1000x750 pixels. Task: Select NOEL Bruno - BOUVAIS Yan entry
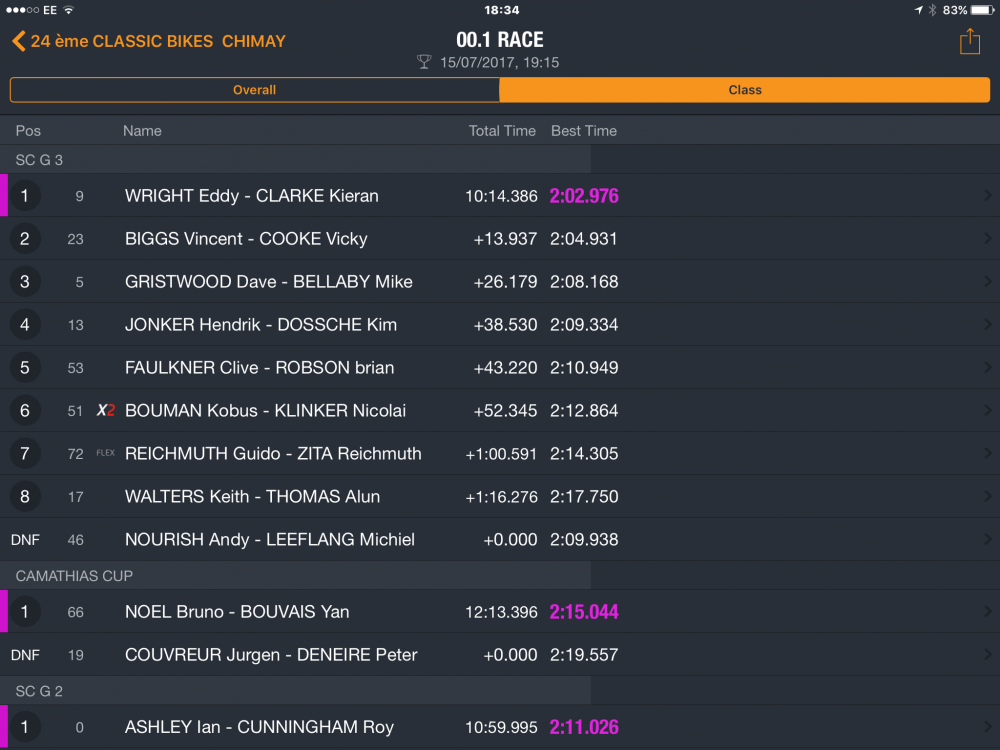(500, 612)
